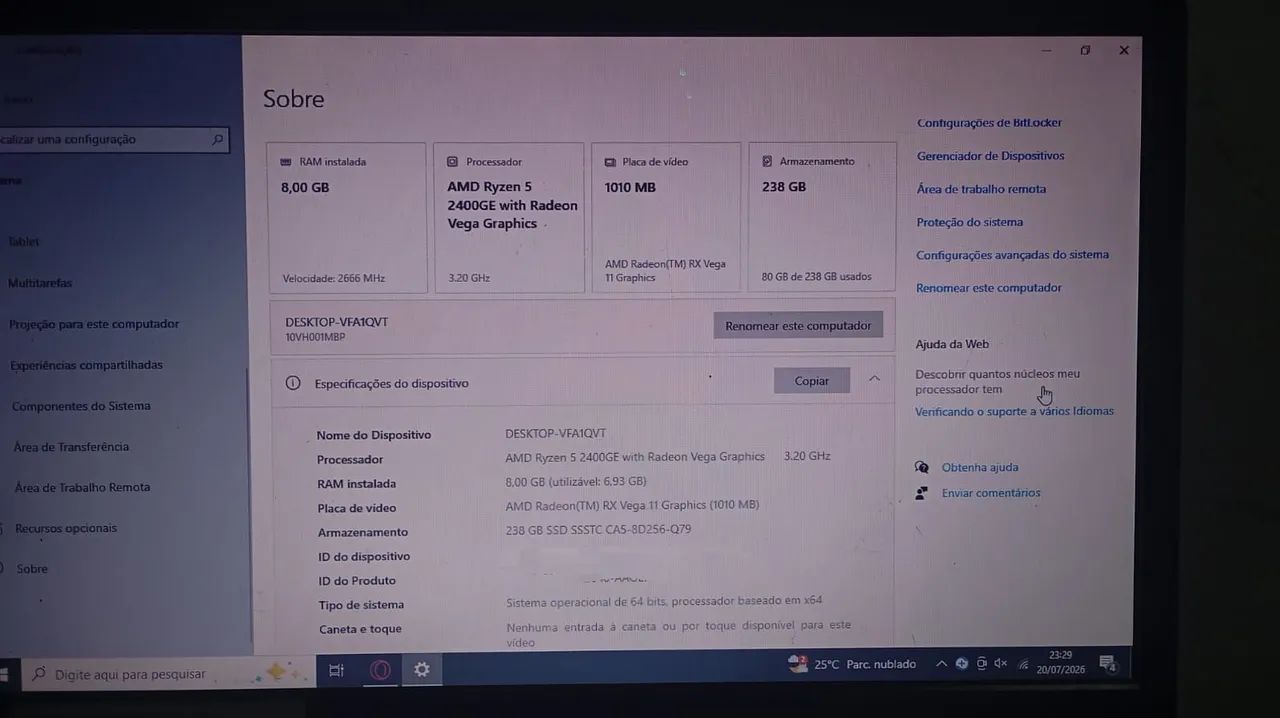Click the volume muted tray icon
Viewport: 1280px width, 718px height.
(1001, 663)
